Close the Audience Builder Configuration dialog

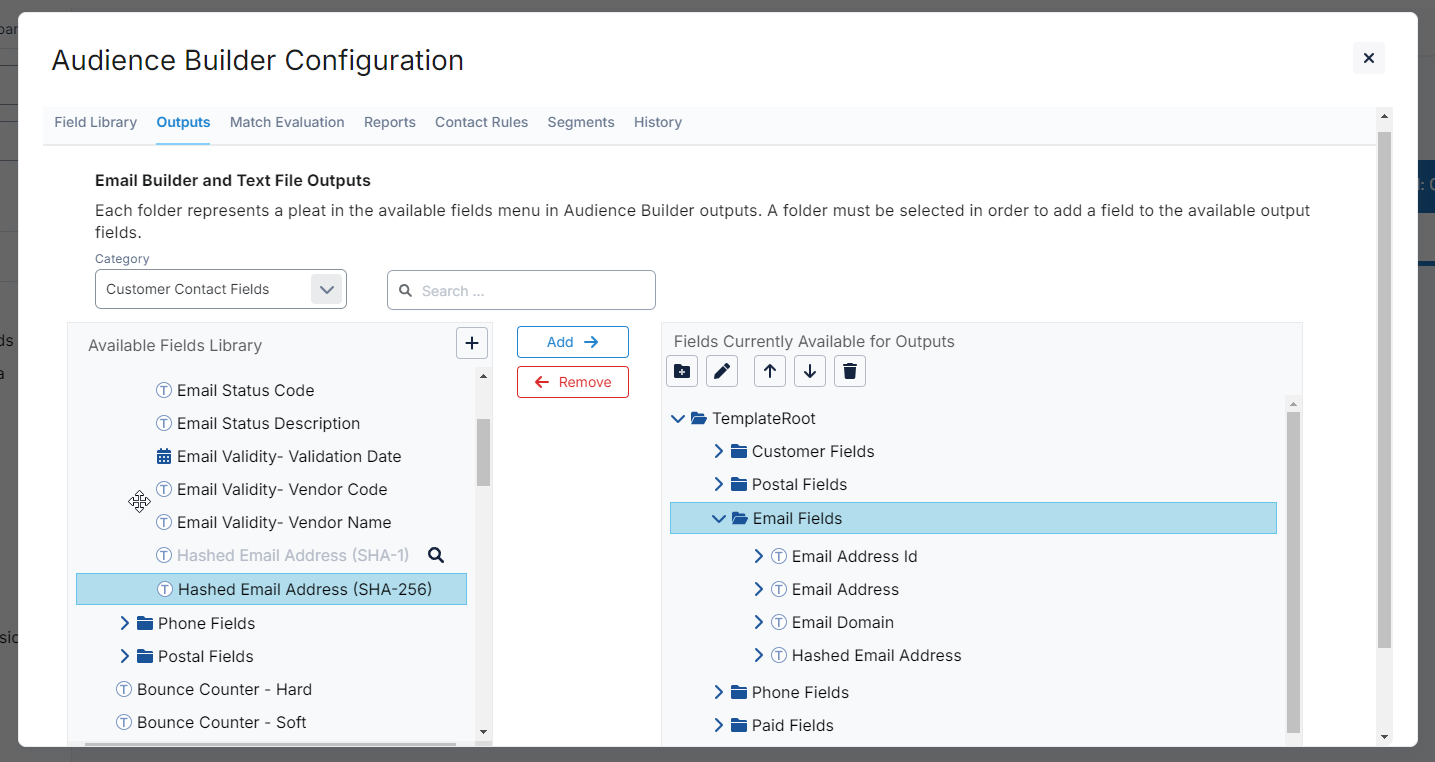(1369, 58)
